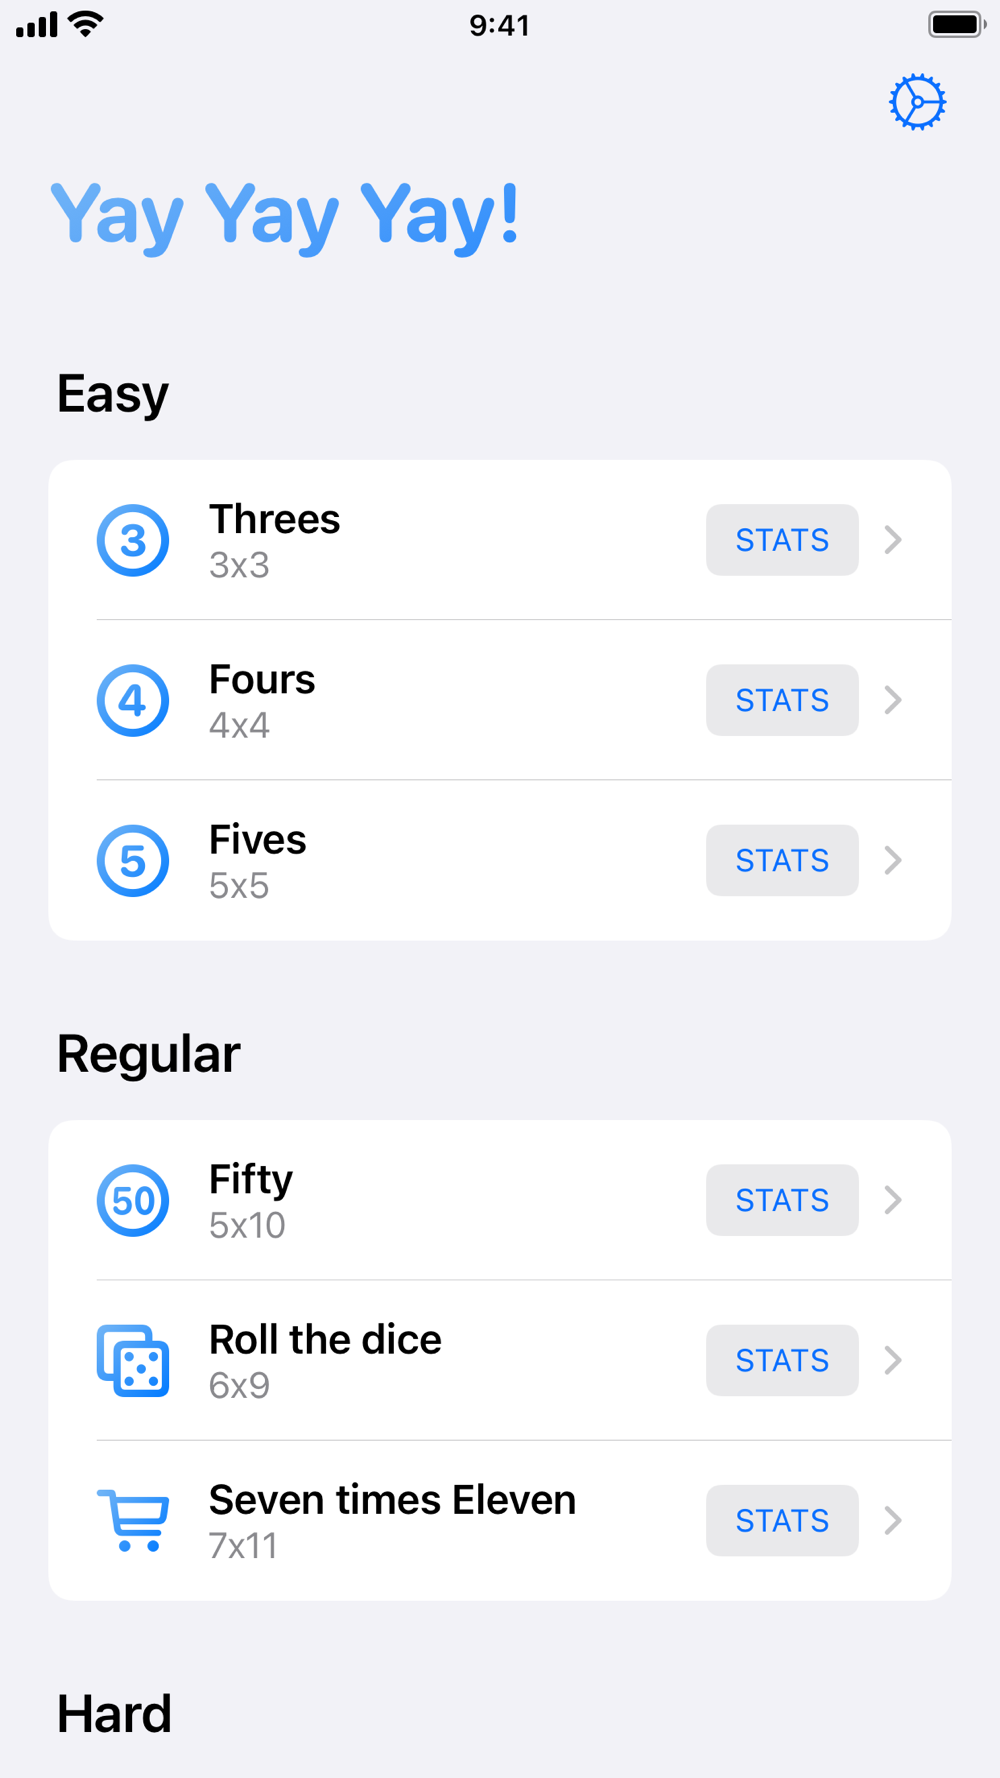The image size is (1000, 1778).
Task: Expand Threes row chevron arrow
Action: tap(893, 540)
